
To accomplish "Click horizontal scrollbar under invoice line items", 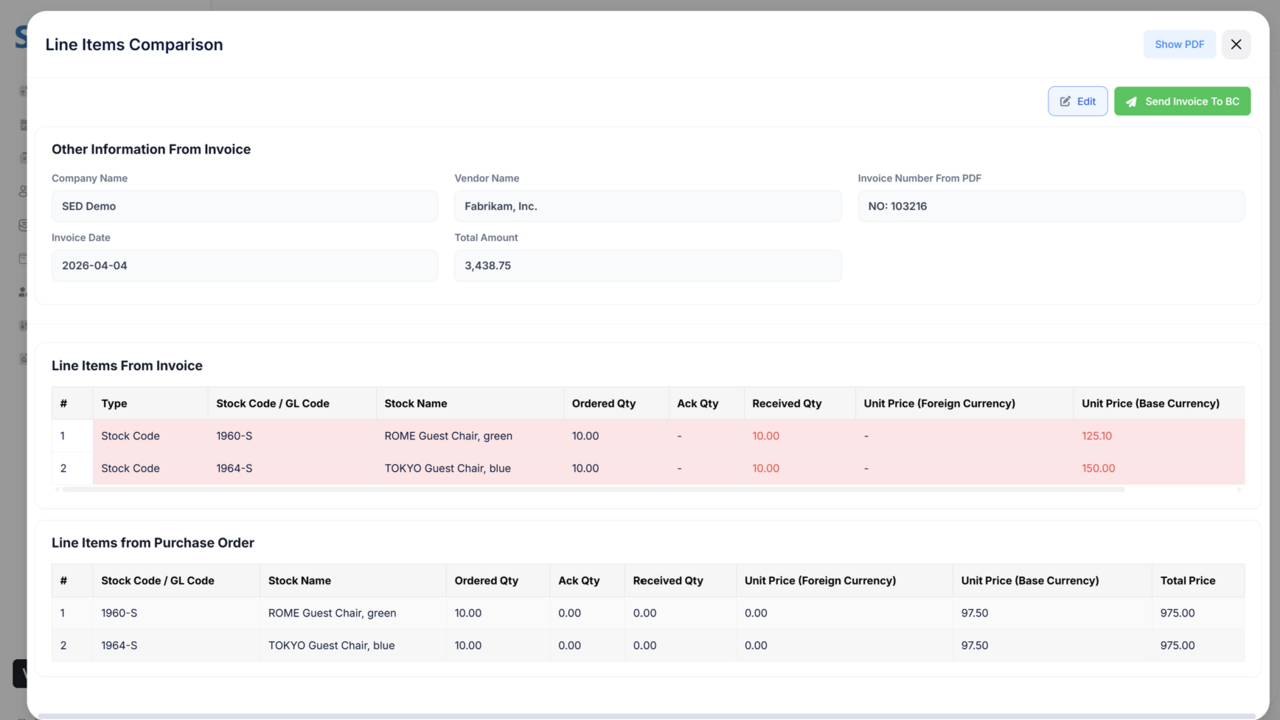I will tap(593, 490).
